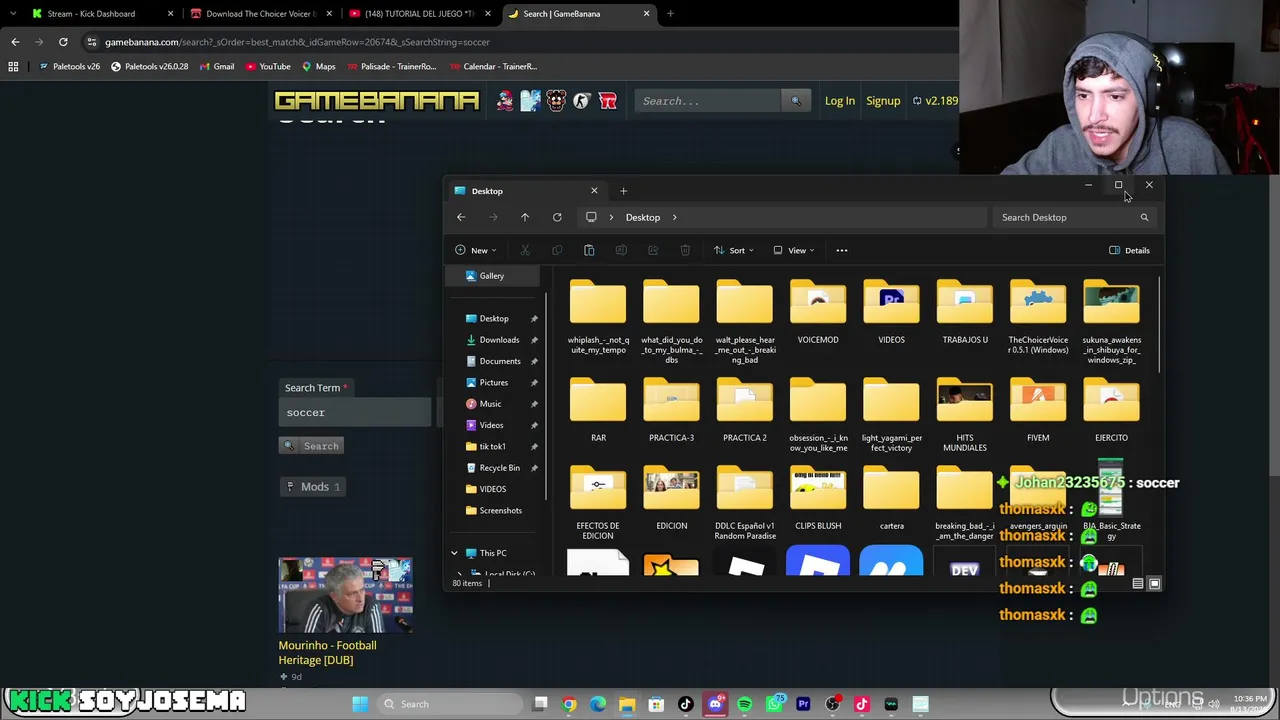1280x720 pixels.
Task: Open the Mourinho mod thumbnail image
Action: pos(345,596)
